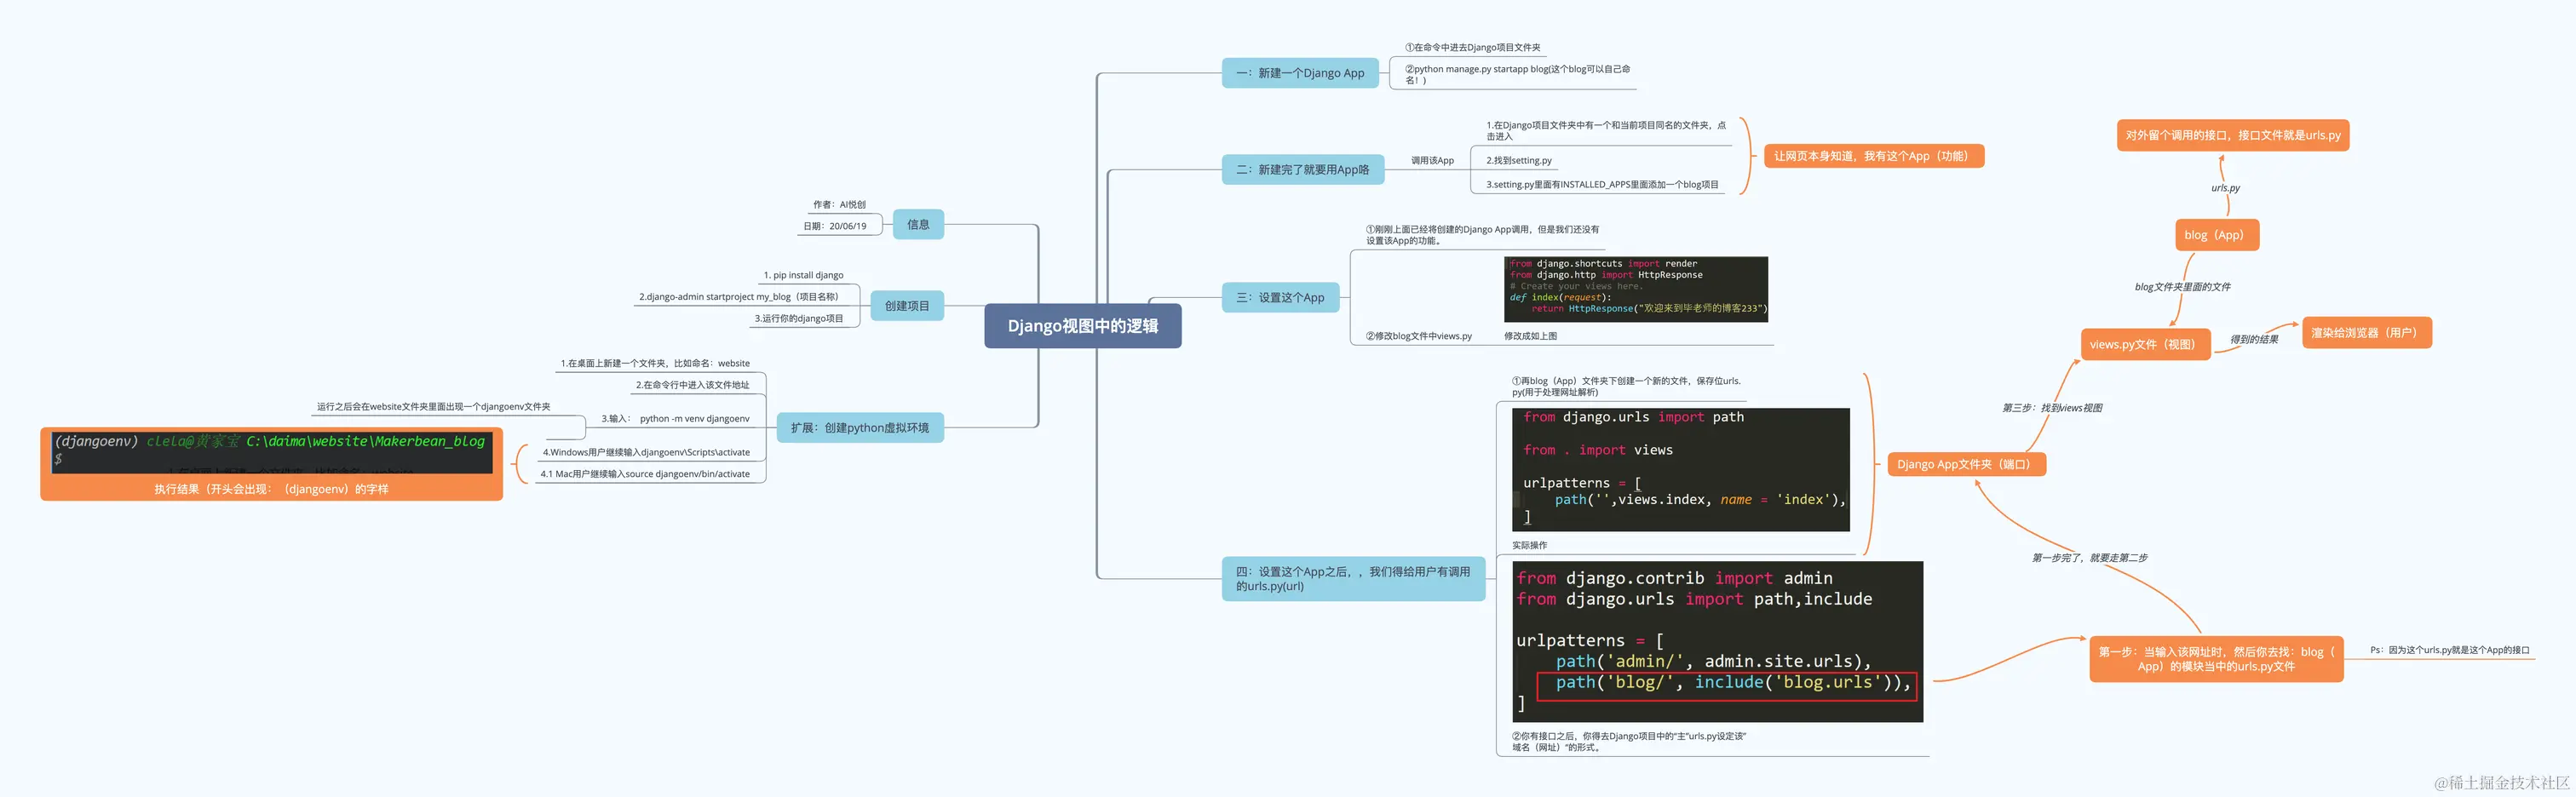The image size is (2576, 797).
Task: Click note "Ps：因为这个urls.py就是这个App的接口"
Action: (2450, 650)
